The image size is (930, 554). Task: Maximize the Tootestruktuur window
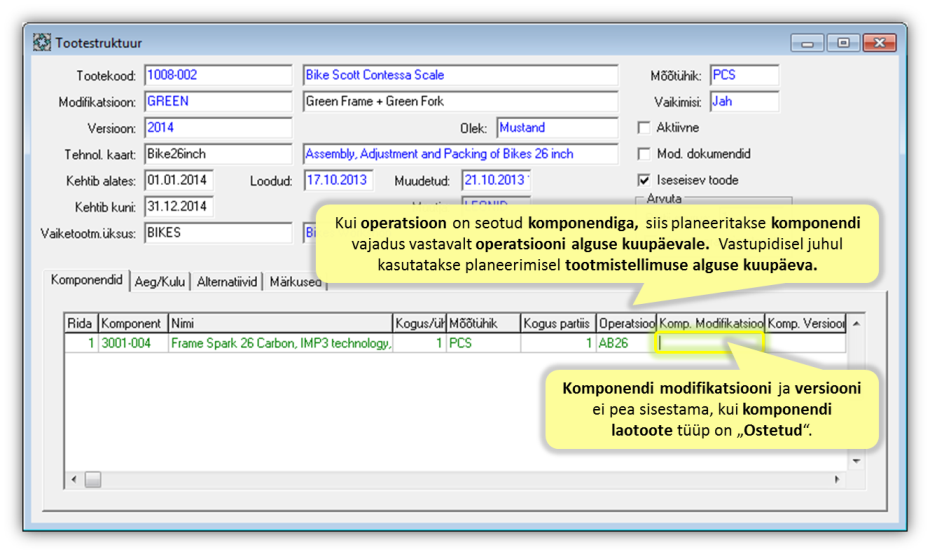coord(842,43)
